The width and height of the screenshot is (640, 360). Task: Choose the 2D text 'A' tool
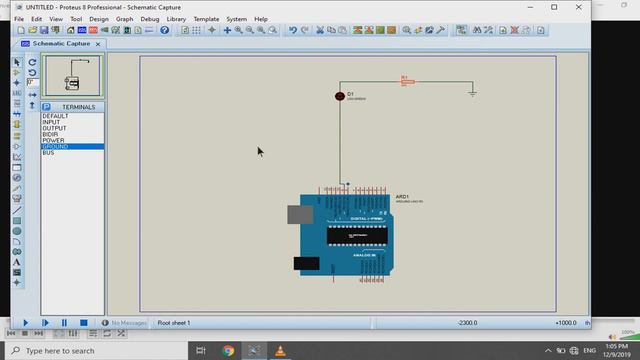click(17, 262)
